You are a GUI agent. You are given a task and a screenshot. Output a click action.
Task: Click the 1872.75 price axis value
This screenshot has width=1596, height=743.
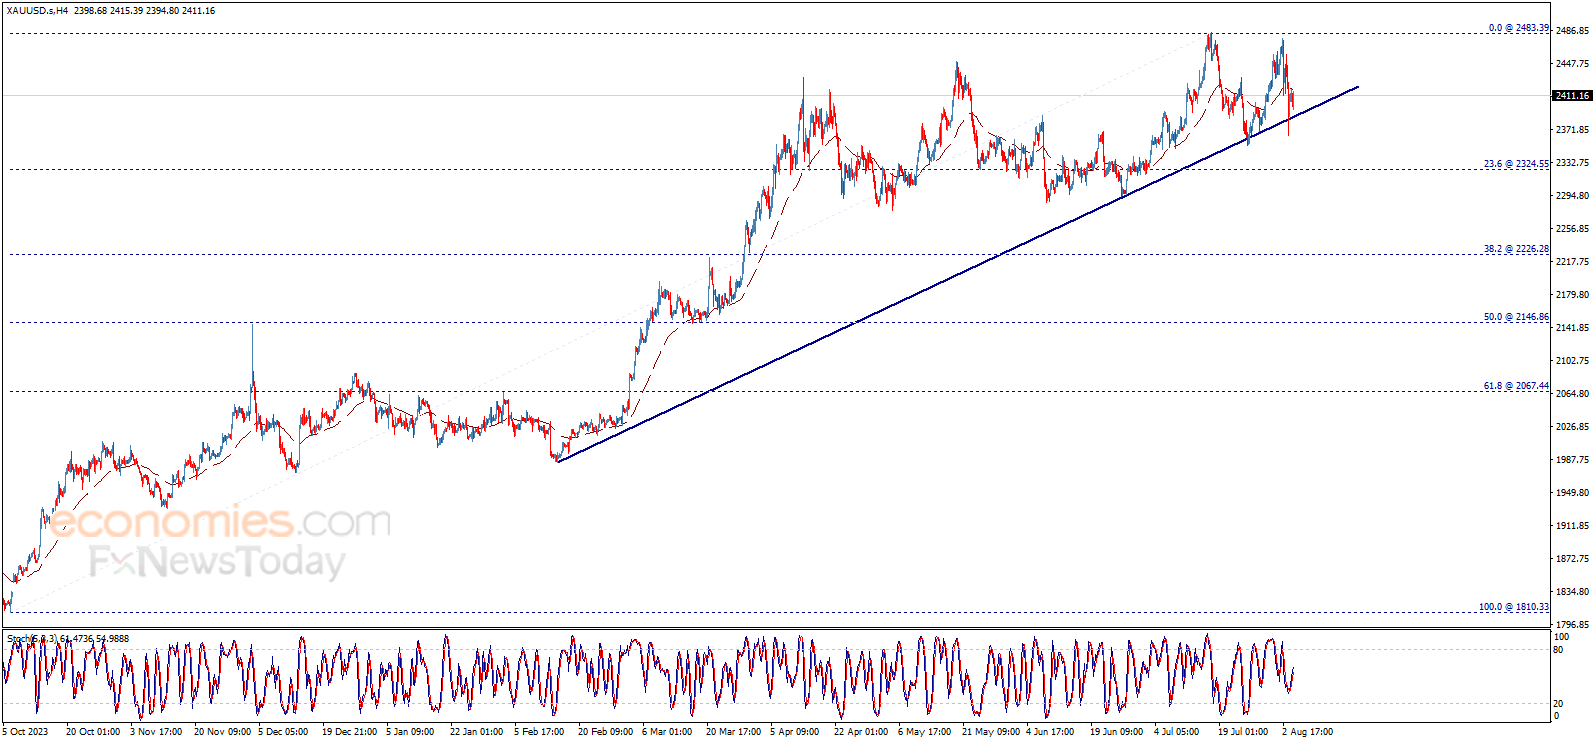tap(1572, 559)
